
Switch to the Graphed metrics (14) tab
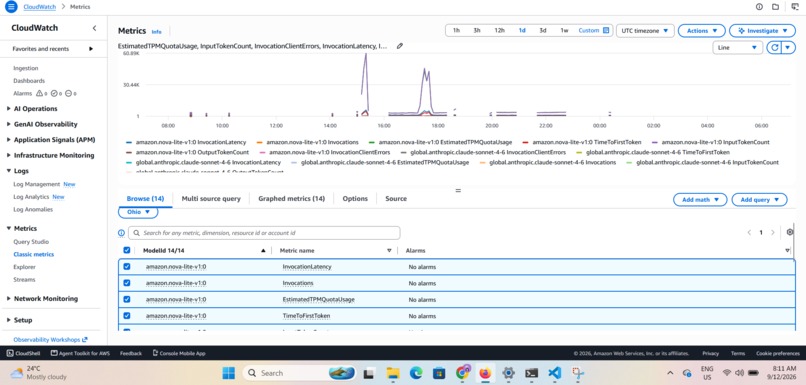click(x=291, y=198)
